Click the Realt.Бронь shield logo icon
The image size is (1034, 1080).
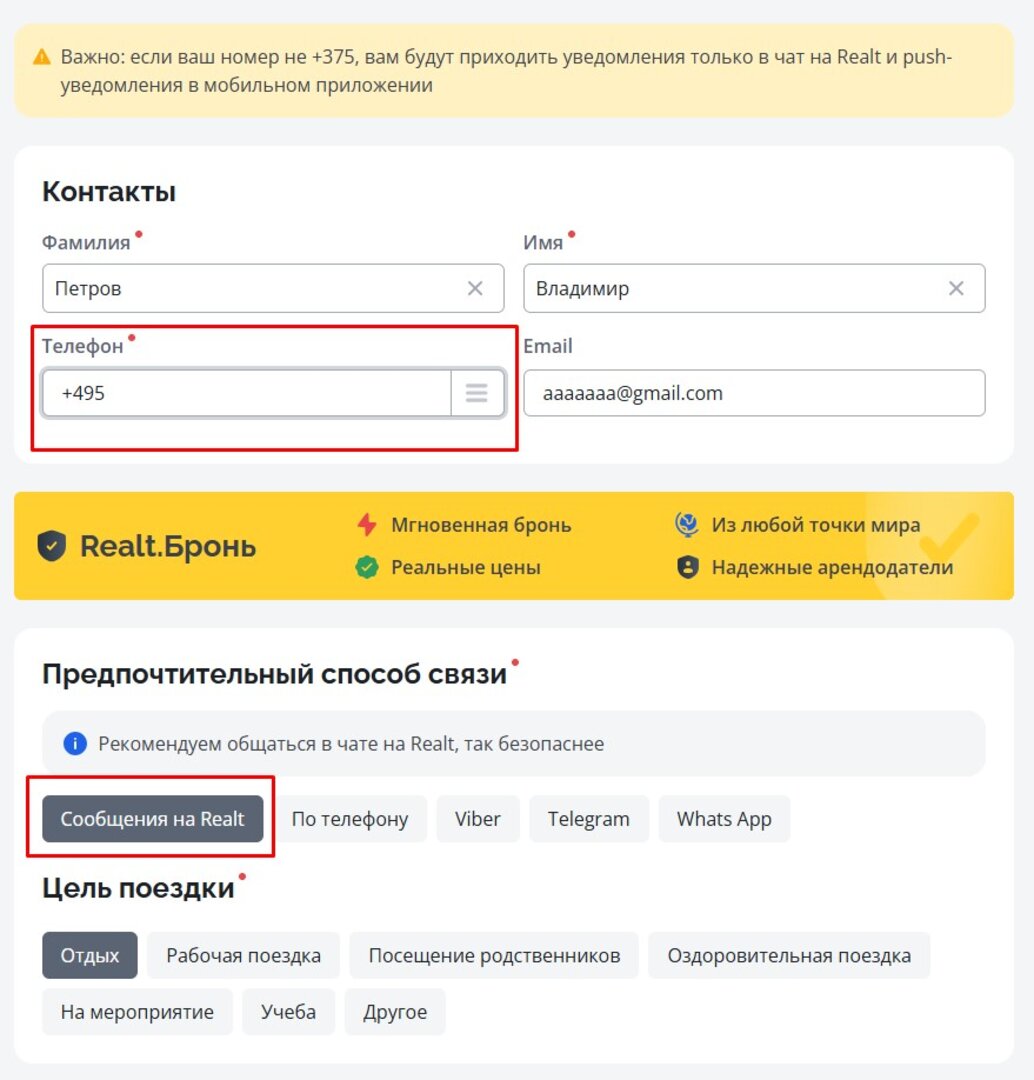(52, 546)
